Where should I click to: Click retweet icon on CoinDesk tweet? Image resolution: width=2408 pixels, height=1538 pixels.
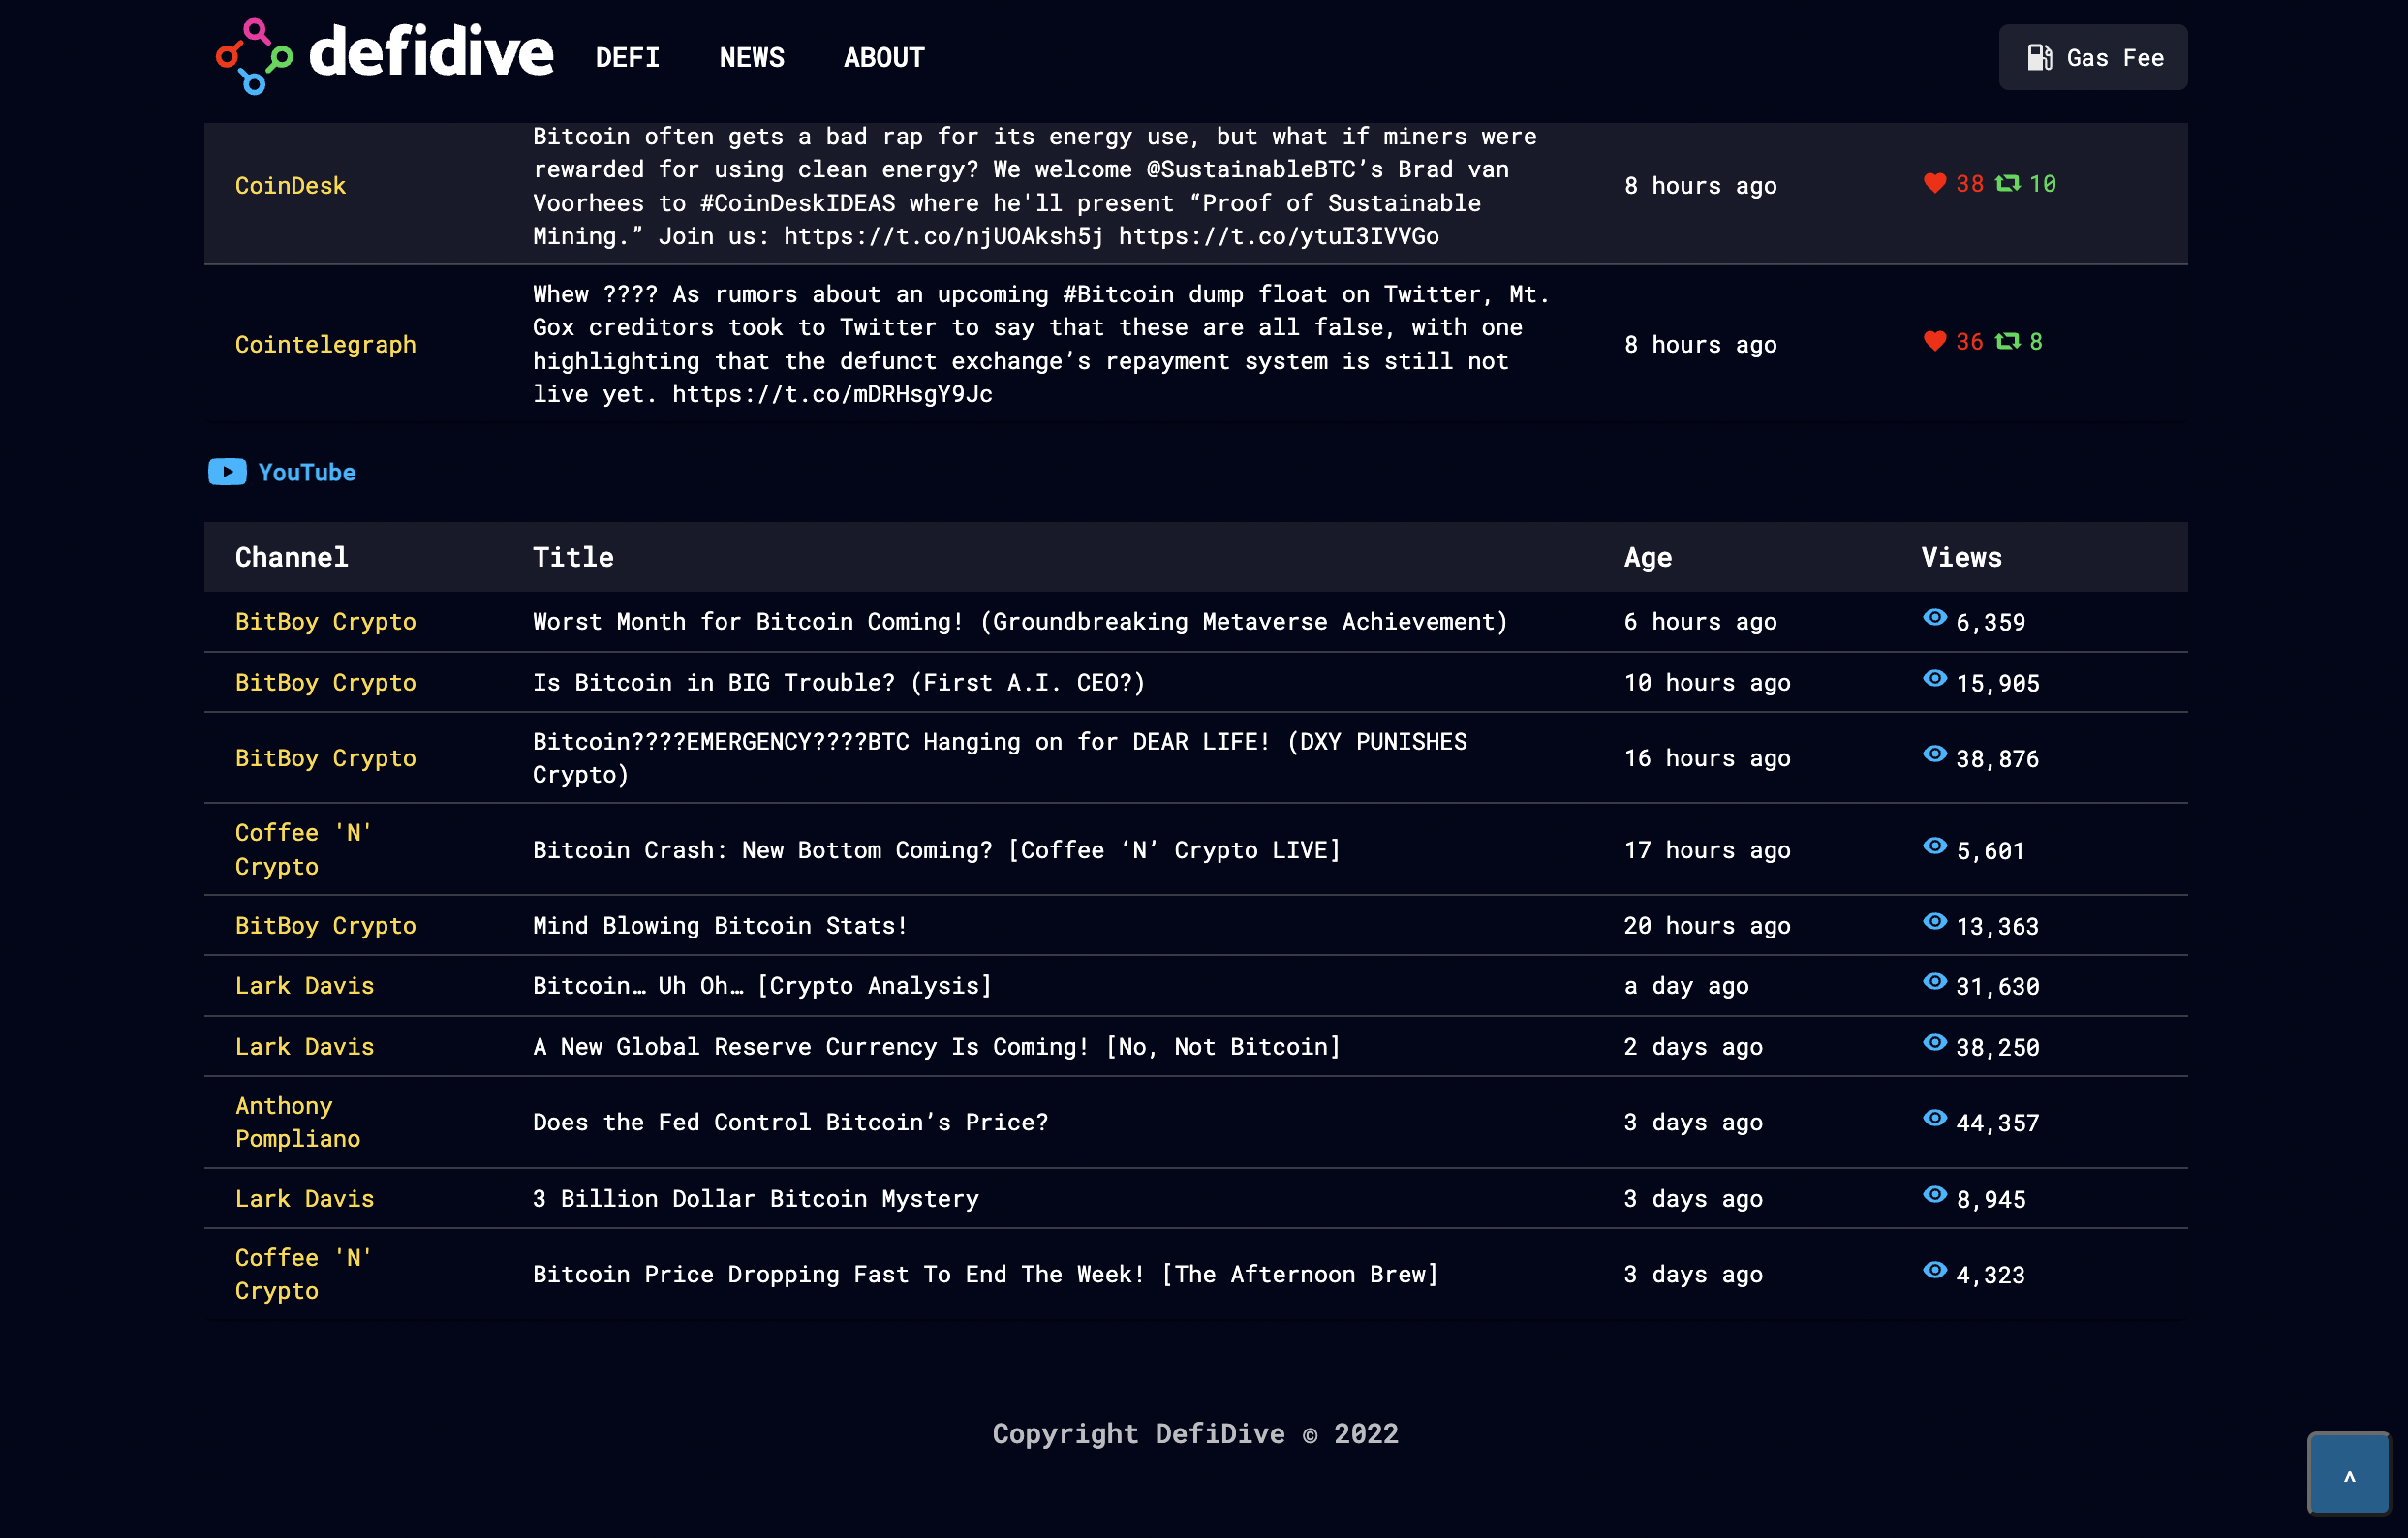click(2007, 183)
